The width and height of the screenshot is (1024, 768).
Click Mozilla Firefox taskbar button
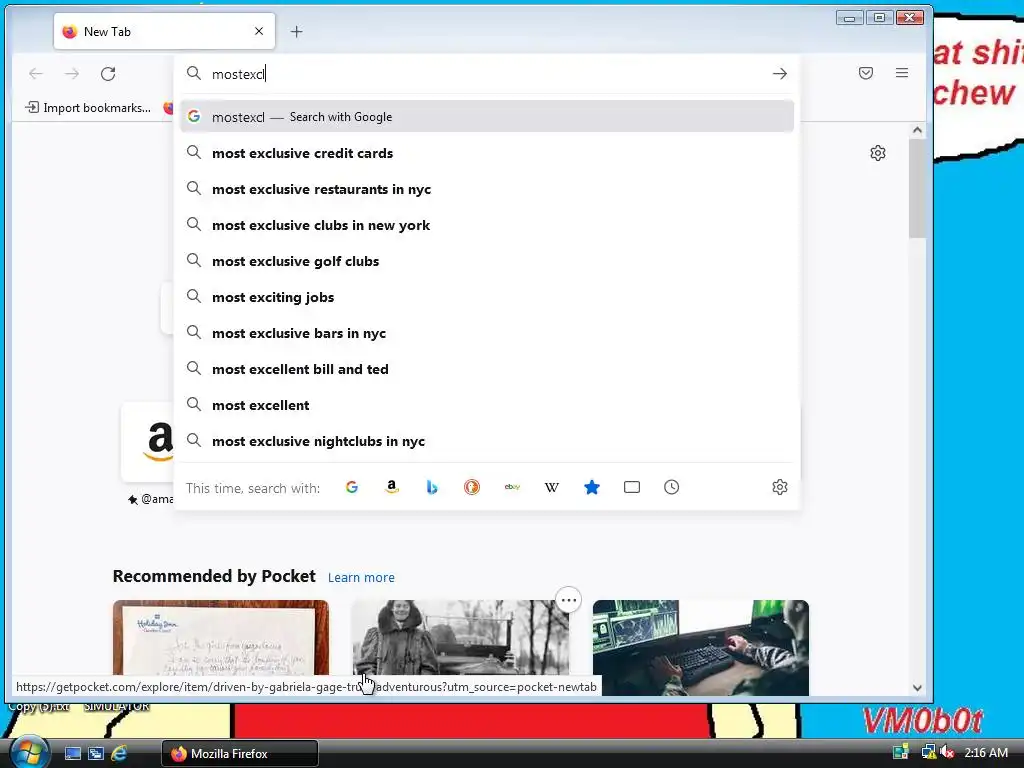240,753
